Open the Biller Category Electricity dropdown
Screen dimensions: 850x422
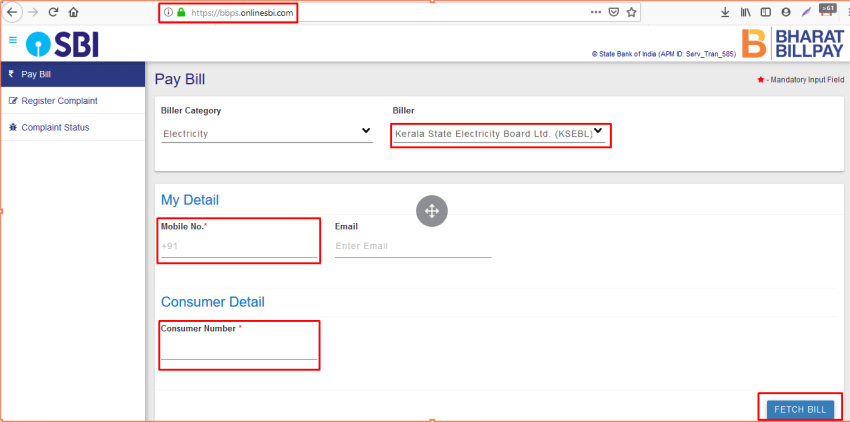(267, 133)
